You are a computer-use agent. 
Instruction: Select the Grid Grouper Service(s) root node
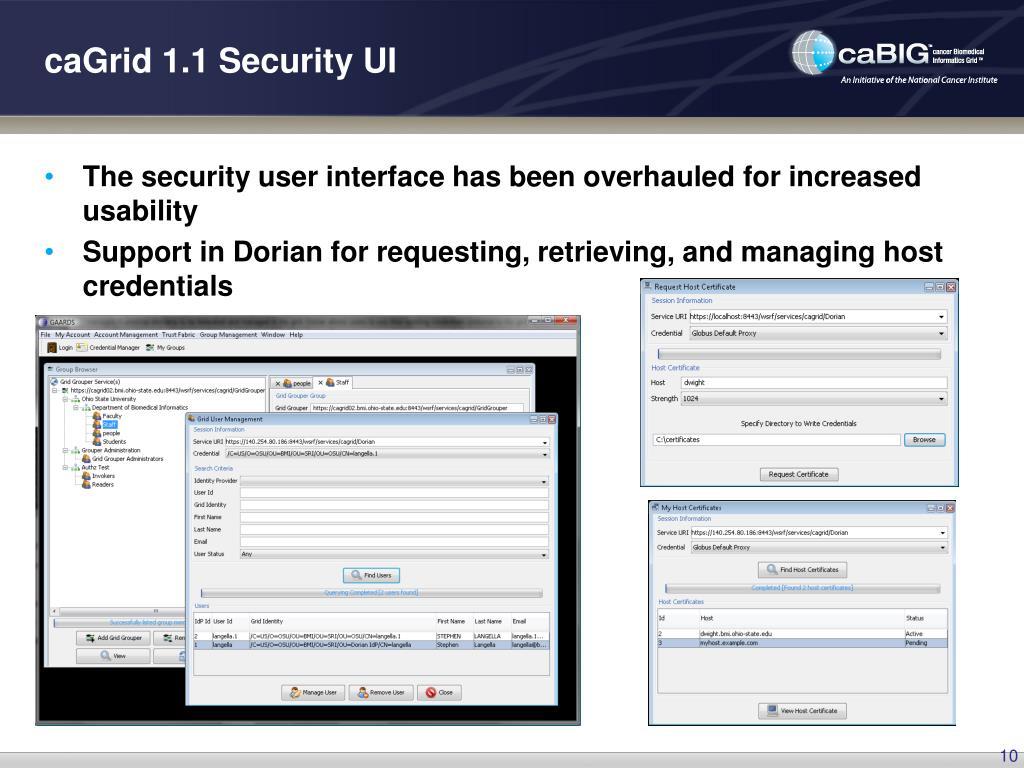click(86, 381)
